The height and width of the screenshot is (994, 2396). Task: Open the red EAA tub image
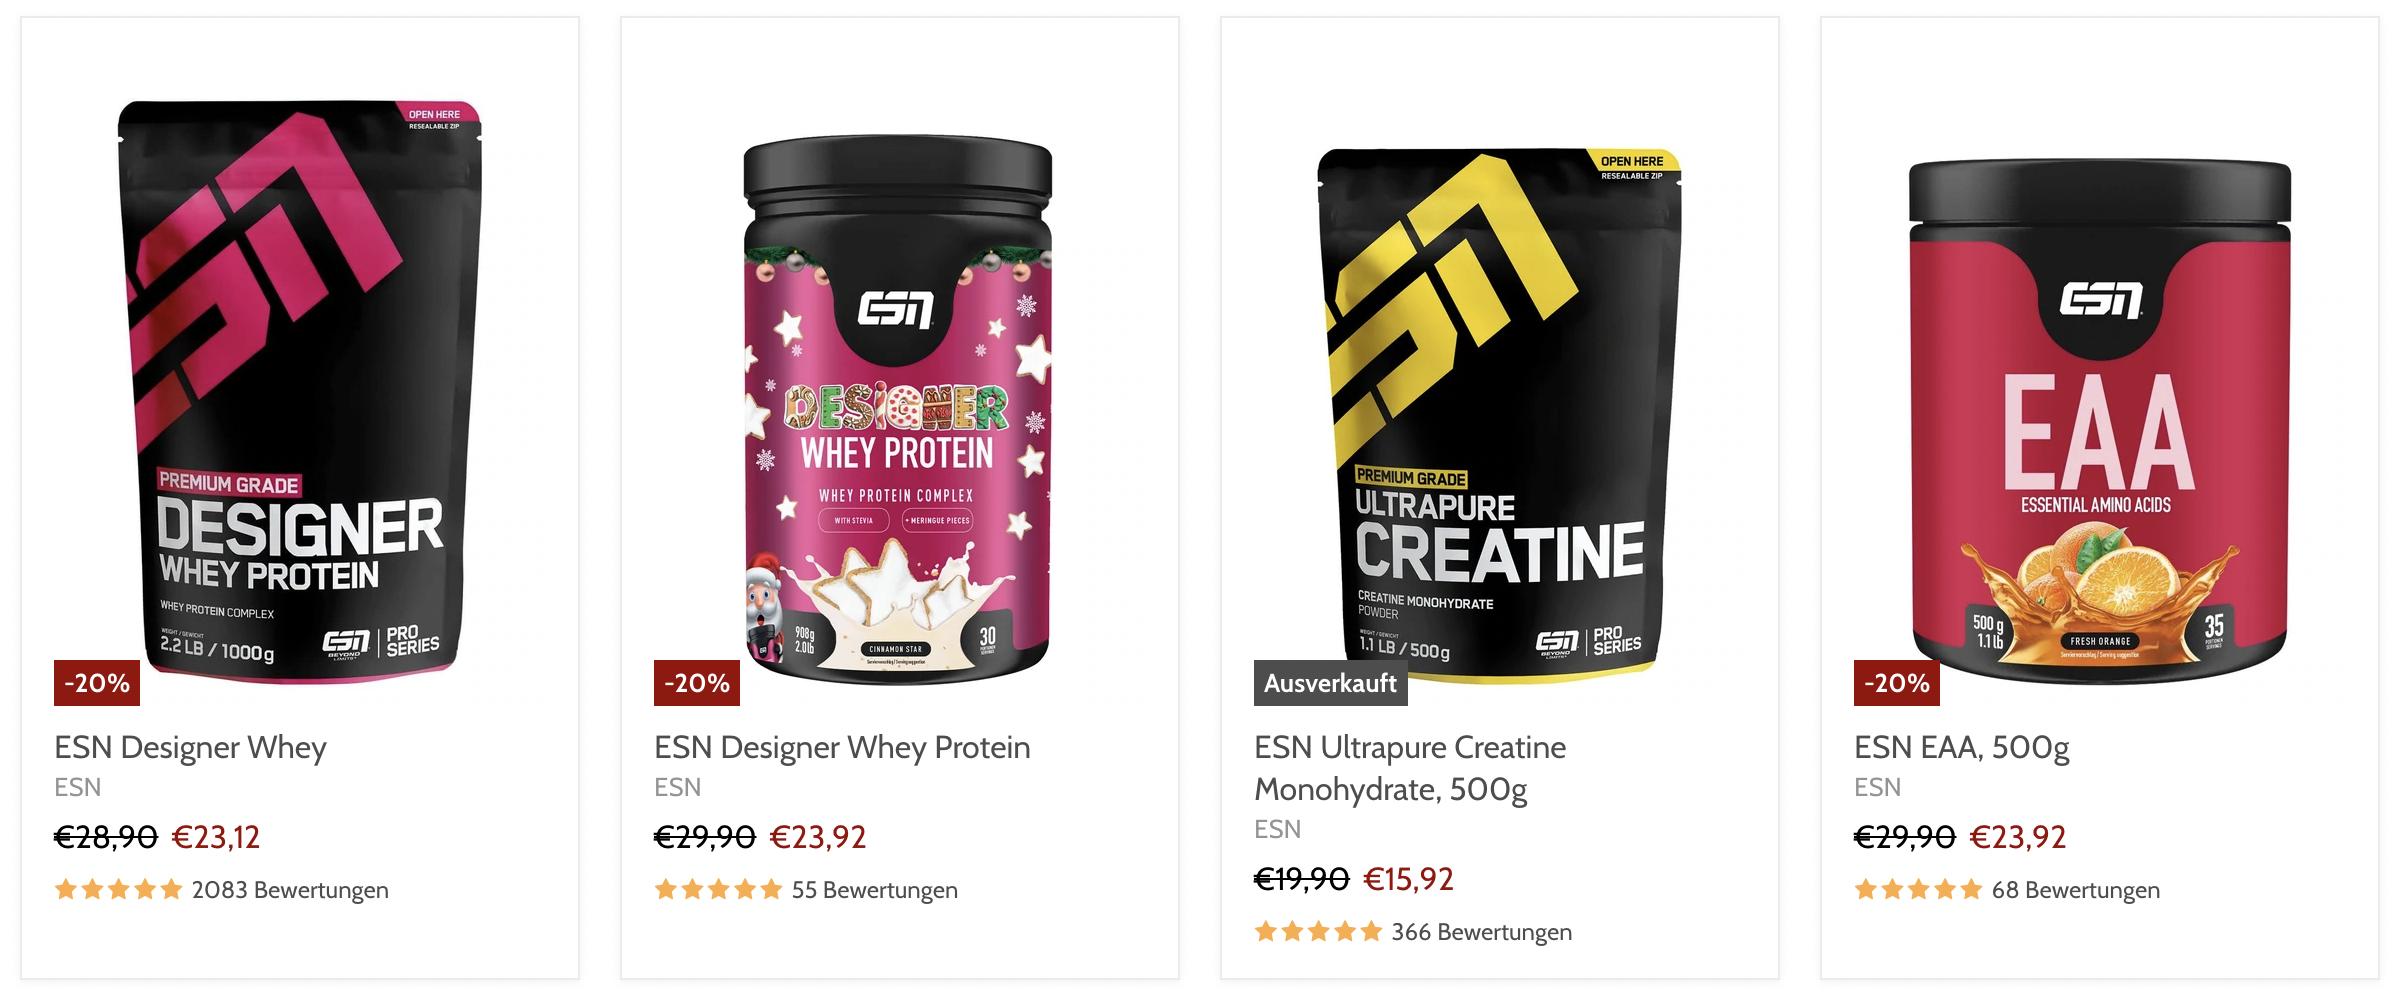[2099, 421]
